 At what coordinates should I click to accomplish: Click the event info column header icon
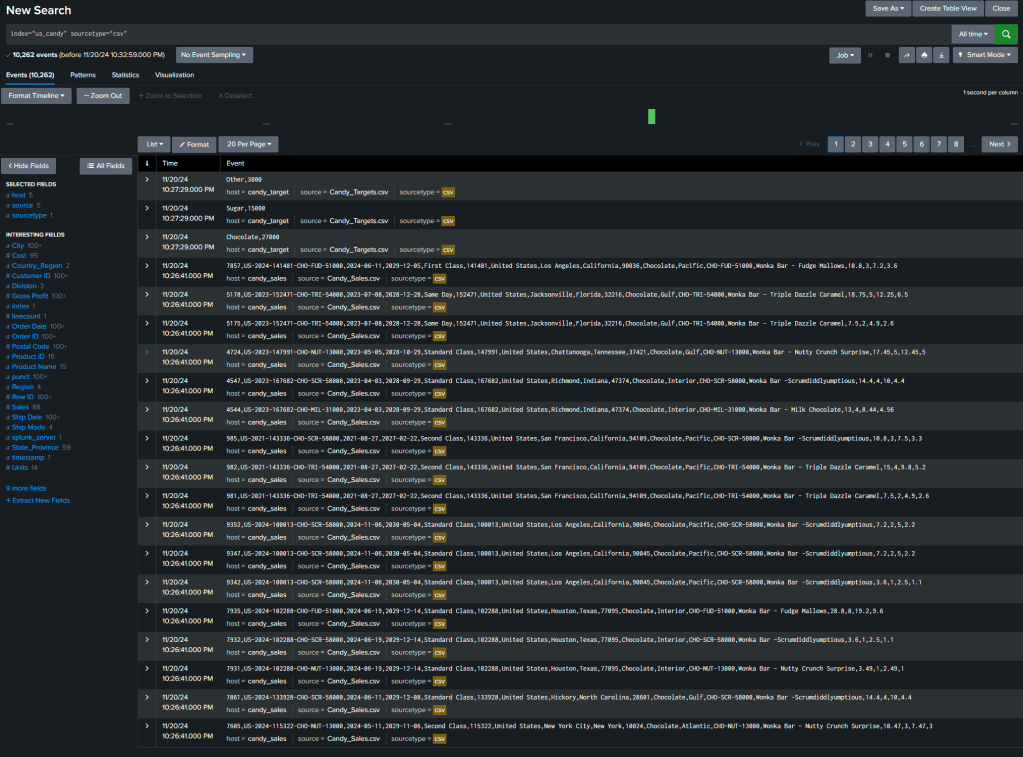point(147,162)
